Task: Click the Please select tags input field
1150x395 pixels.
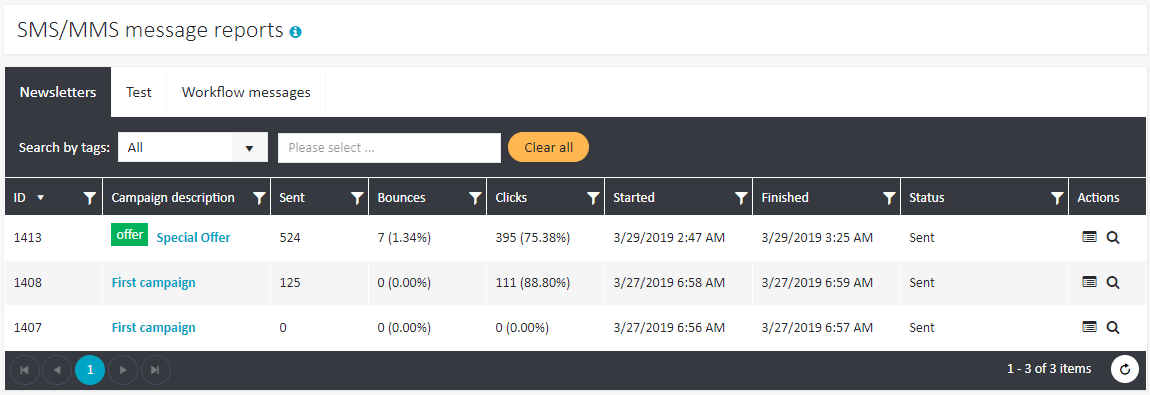Action: (x=389, y=147)
